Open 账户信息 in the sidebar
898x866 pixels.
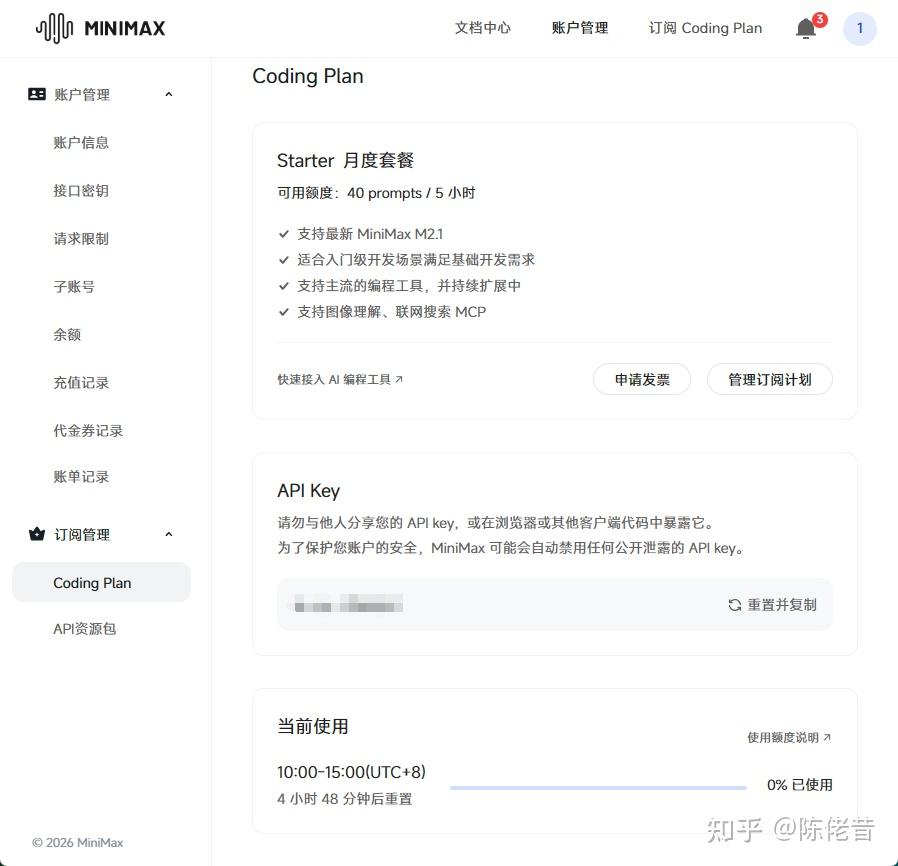(81, 143)
